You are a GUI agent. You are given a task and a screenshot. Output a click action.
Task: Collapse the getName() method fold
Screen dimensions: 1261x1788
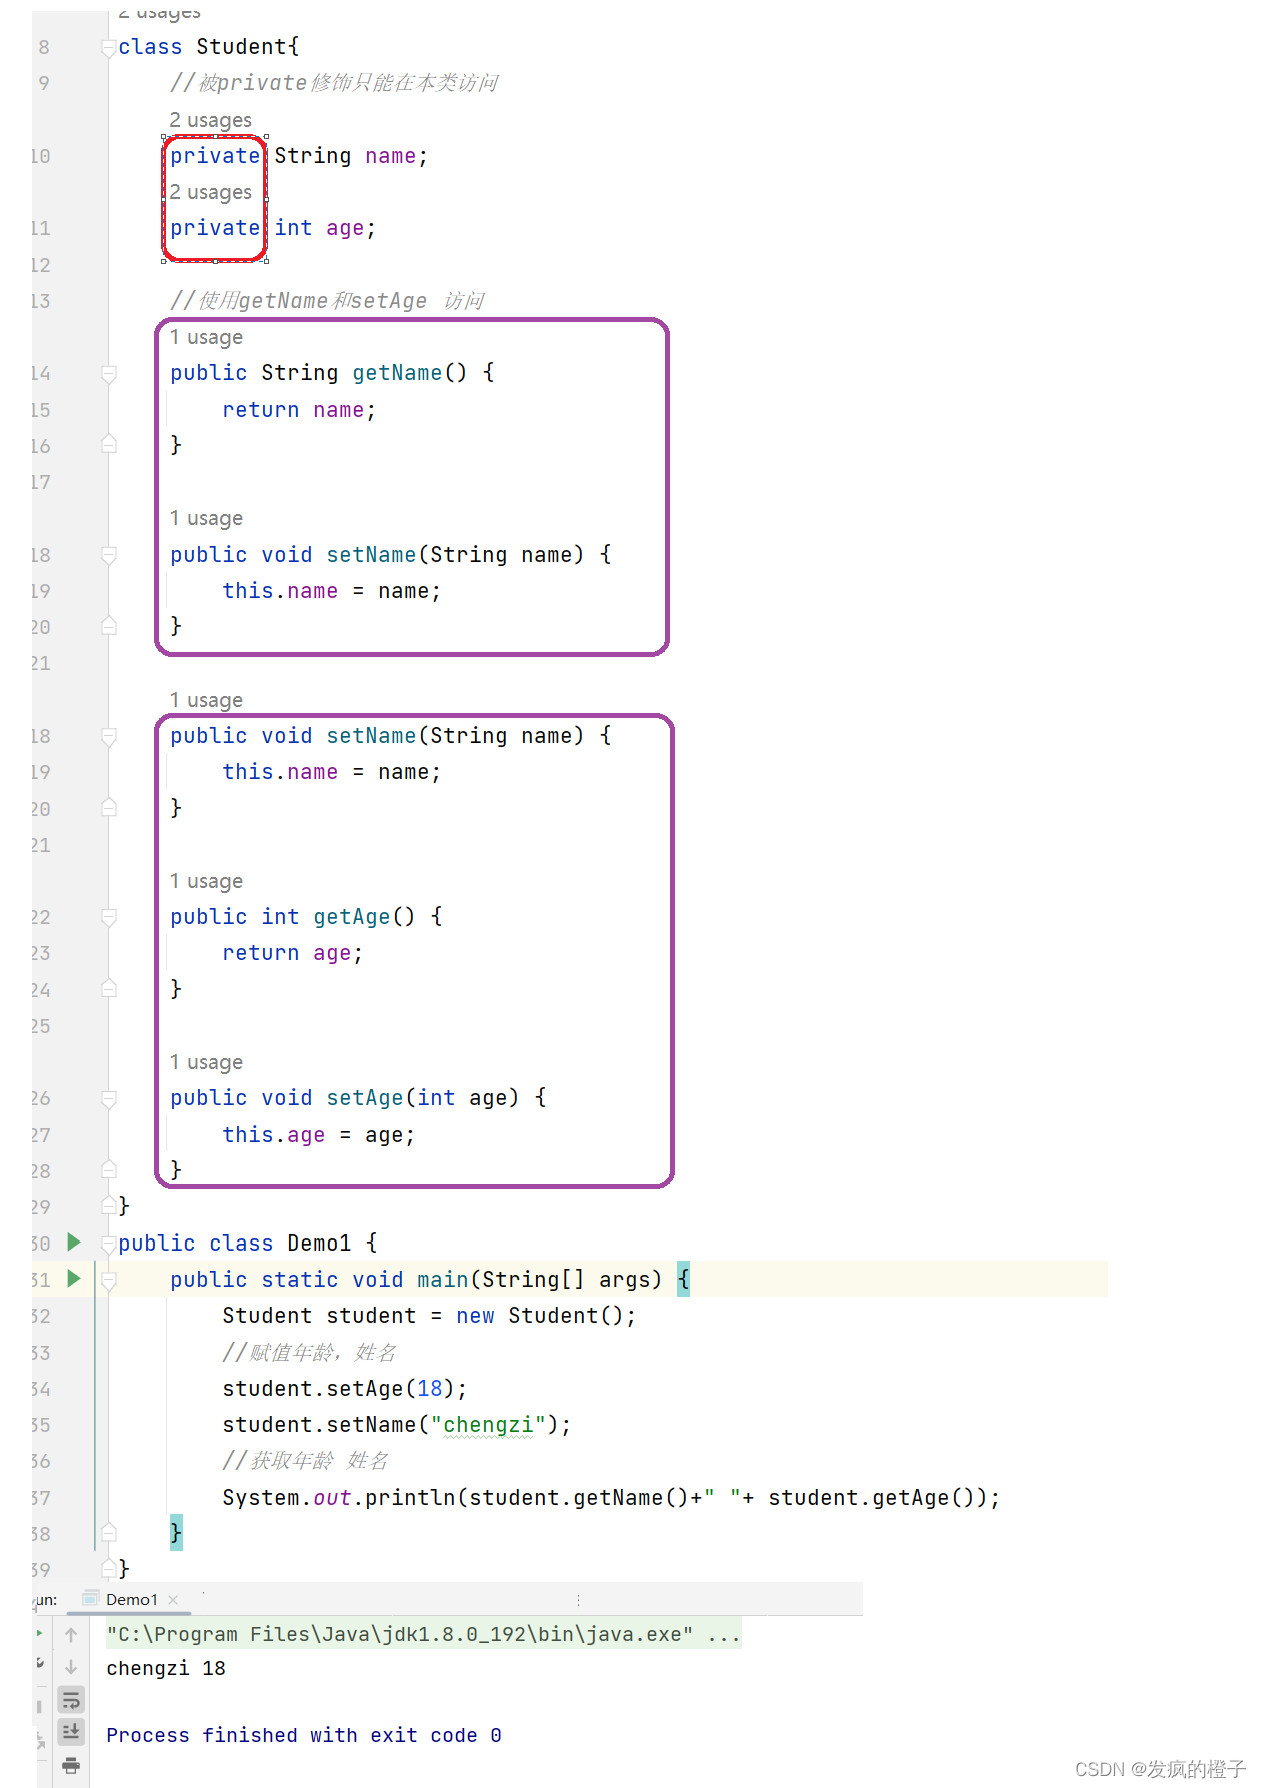109,374
